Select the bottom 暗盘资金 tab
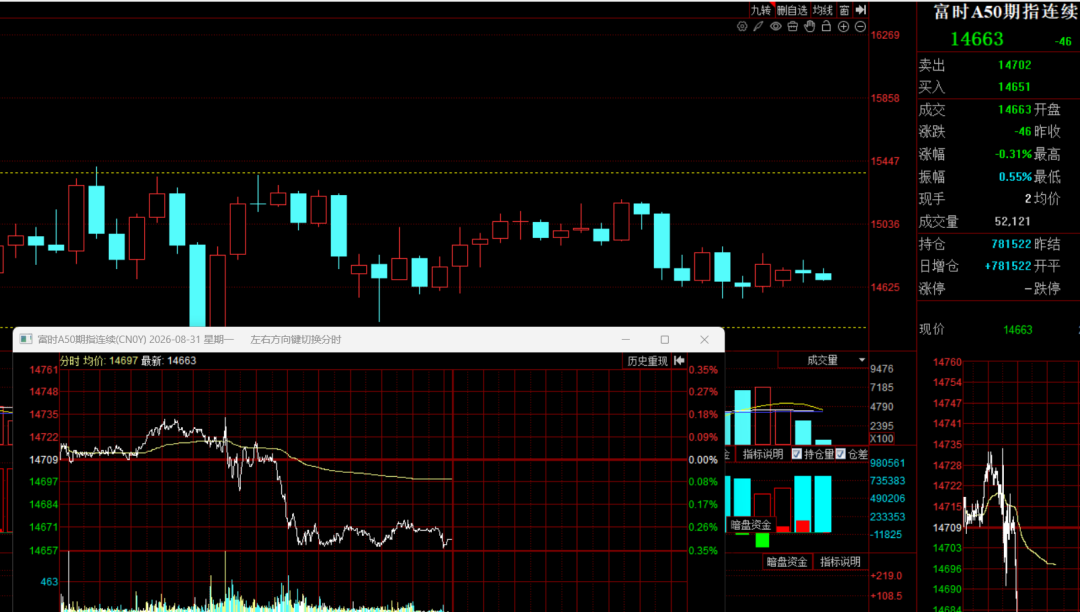This screenshot has height=612, width=1080. [x=787, y=562]
